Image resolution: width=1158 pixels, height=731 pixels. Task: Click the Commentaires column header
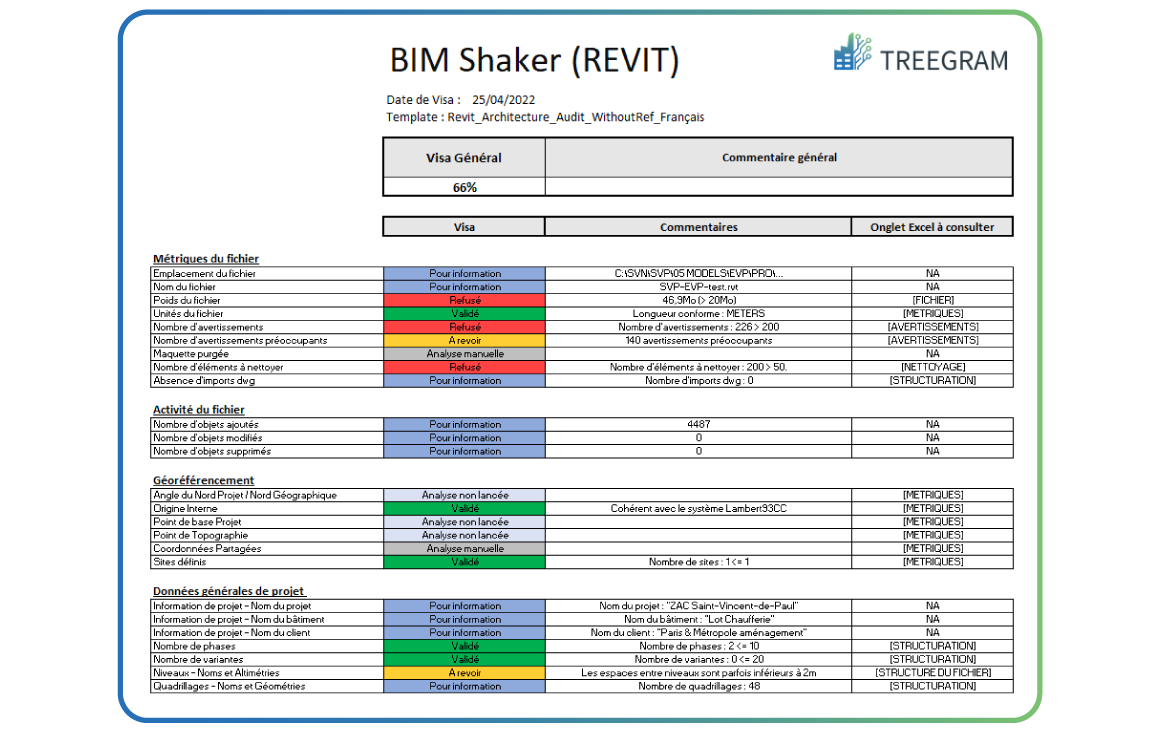(x=699, y=227)
